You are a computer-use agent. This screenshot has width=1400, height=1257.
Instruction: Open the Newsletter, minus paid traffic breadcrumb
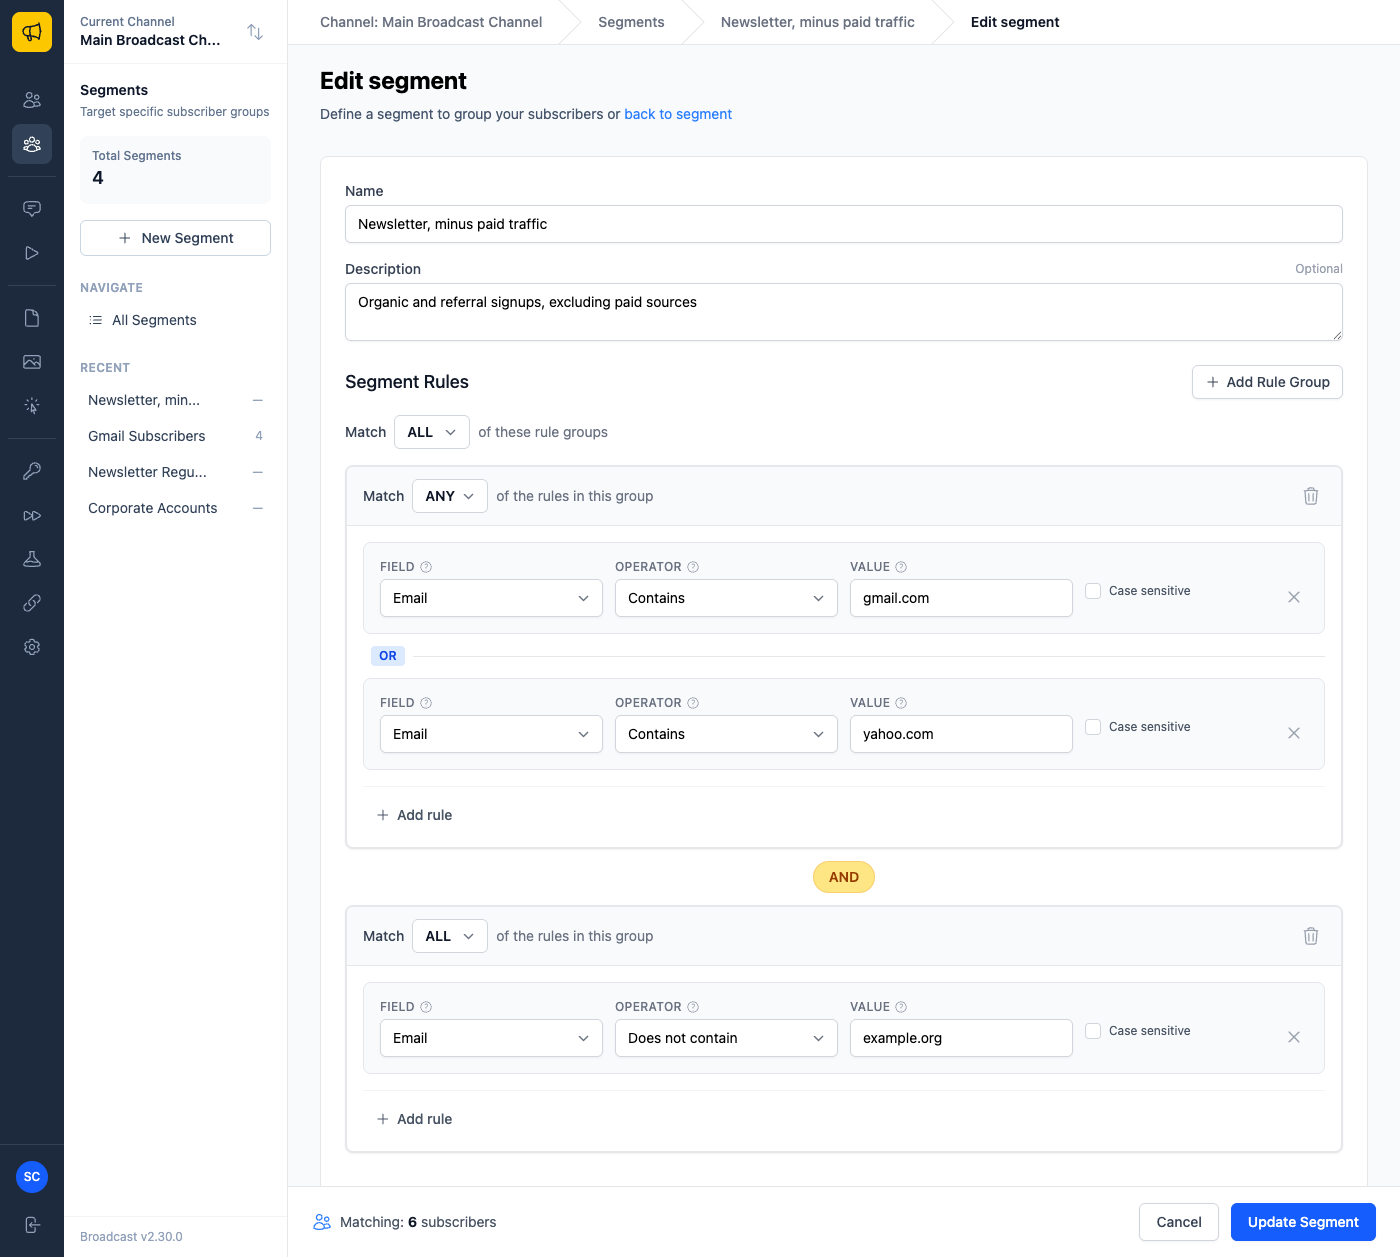click(x=818, y=22)
